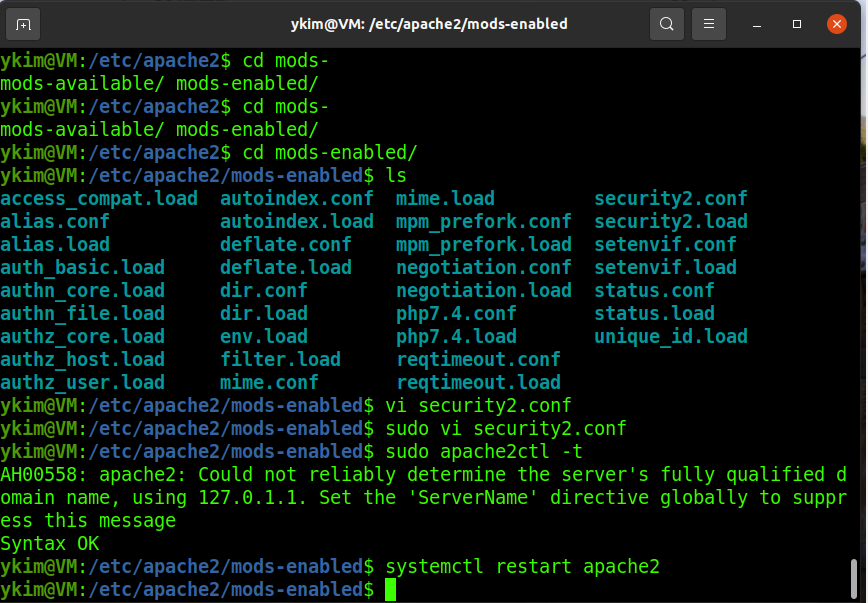Image resolution: width=868 pixels, height=603 pixels.
Task: Click auth_basic.load file name
Action: point(82,267)
